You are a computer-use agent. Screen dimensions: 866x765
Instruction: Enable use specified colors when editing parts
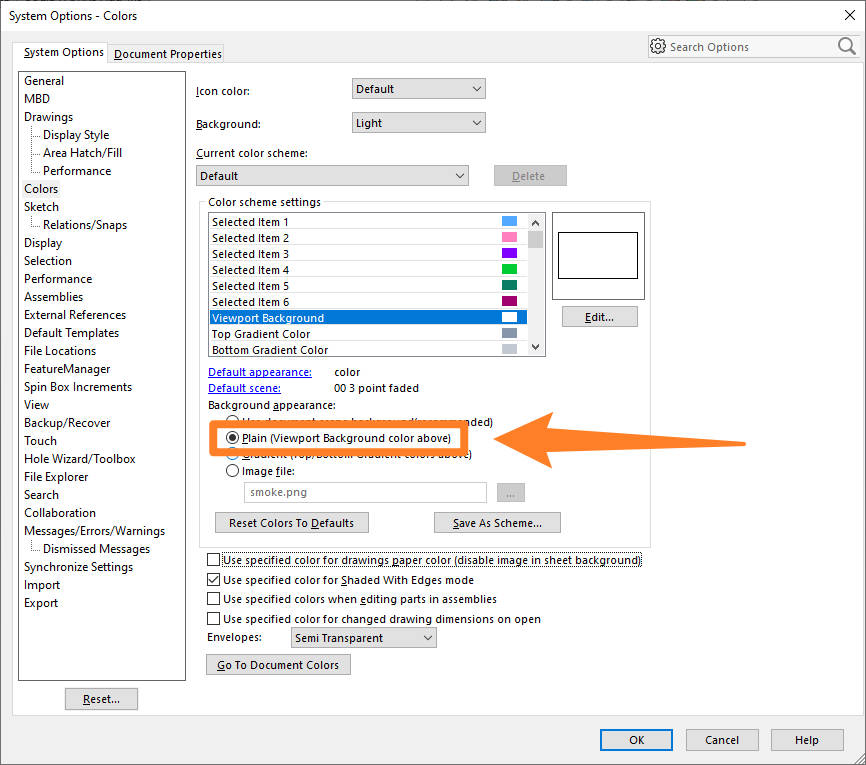(x=215, y=598)
